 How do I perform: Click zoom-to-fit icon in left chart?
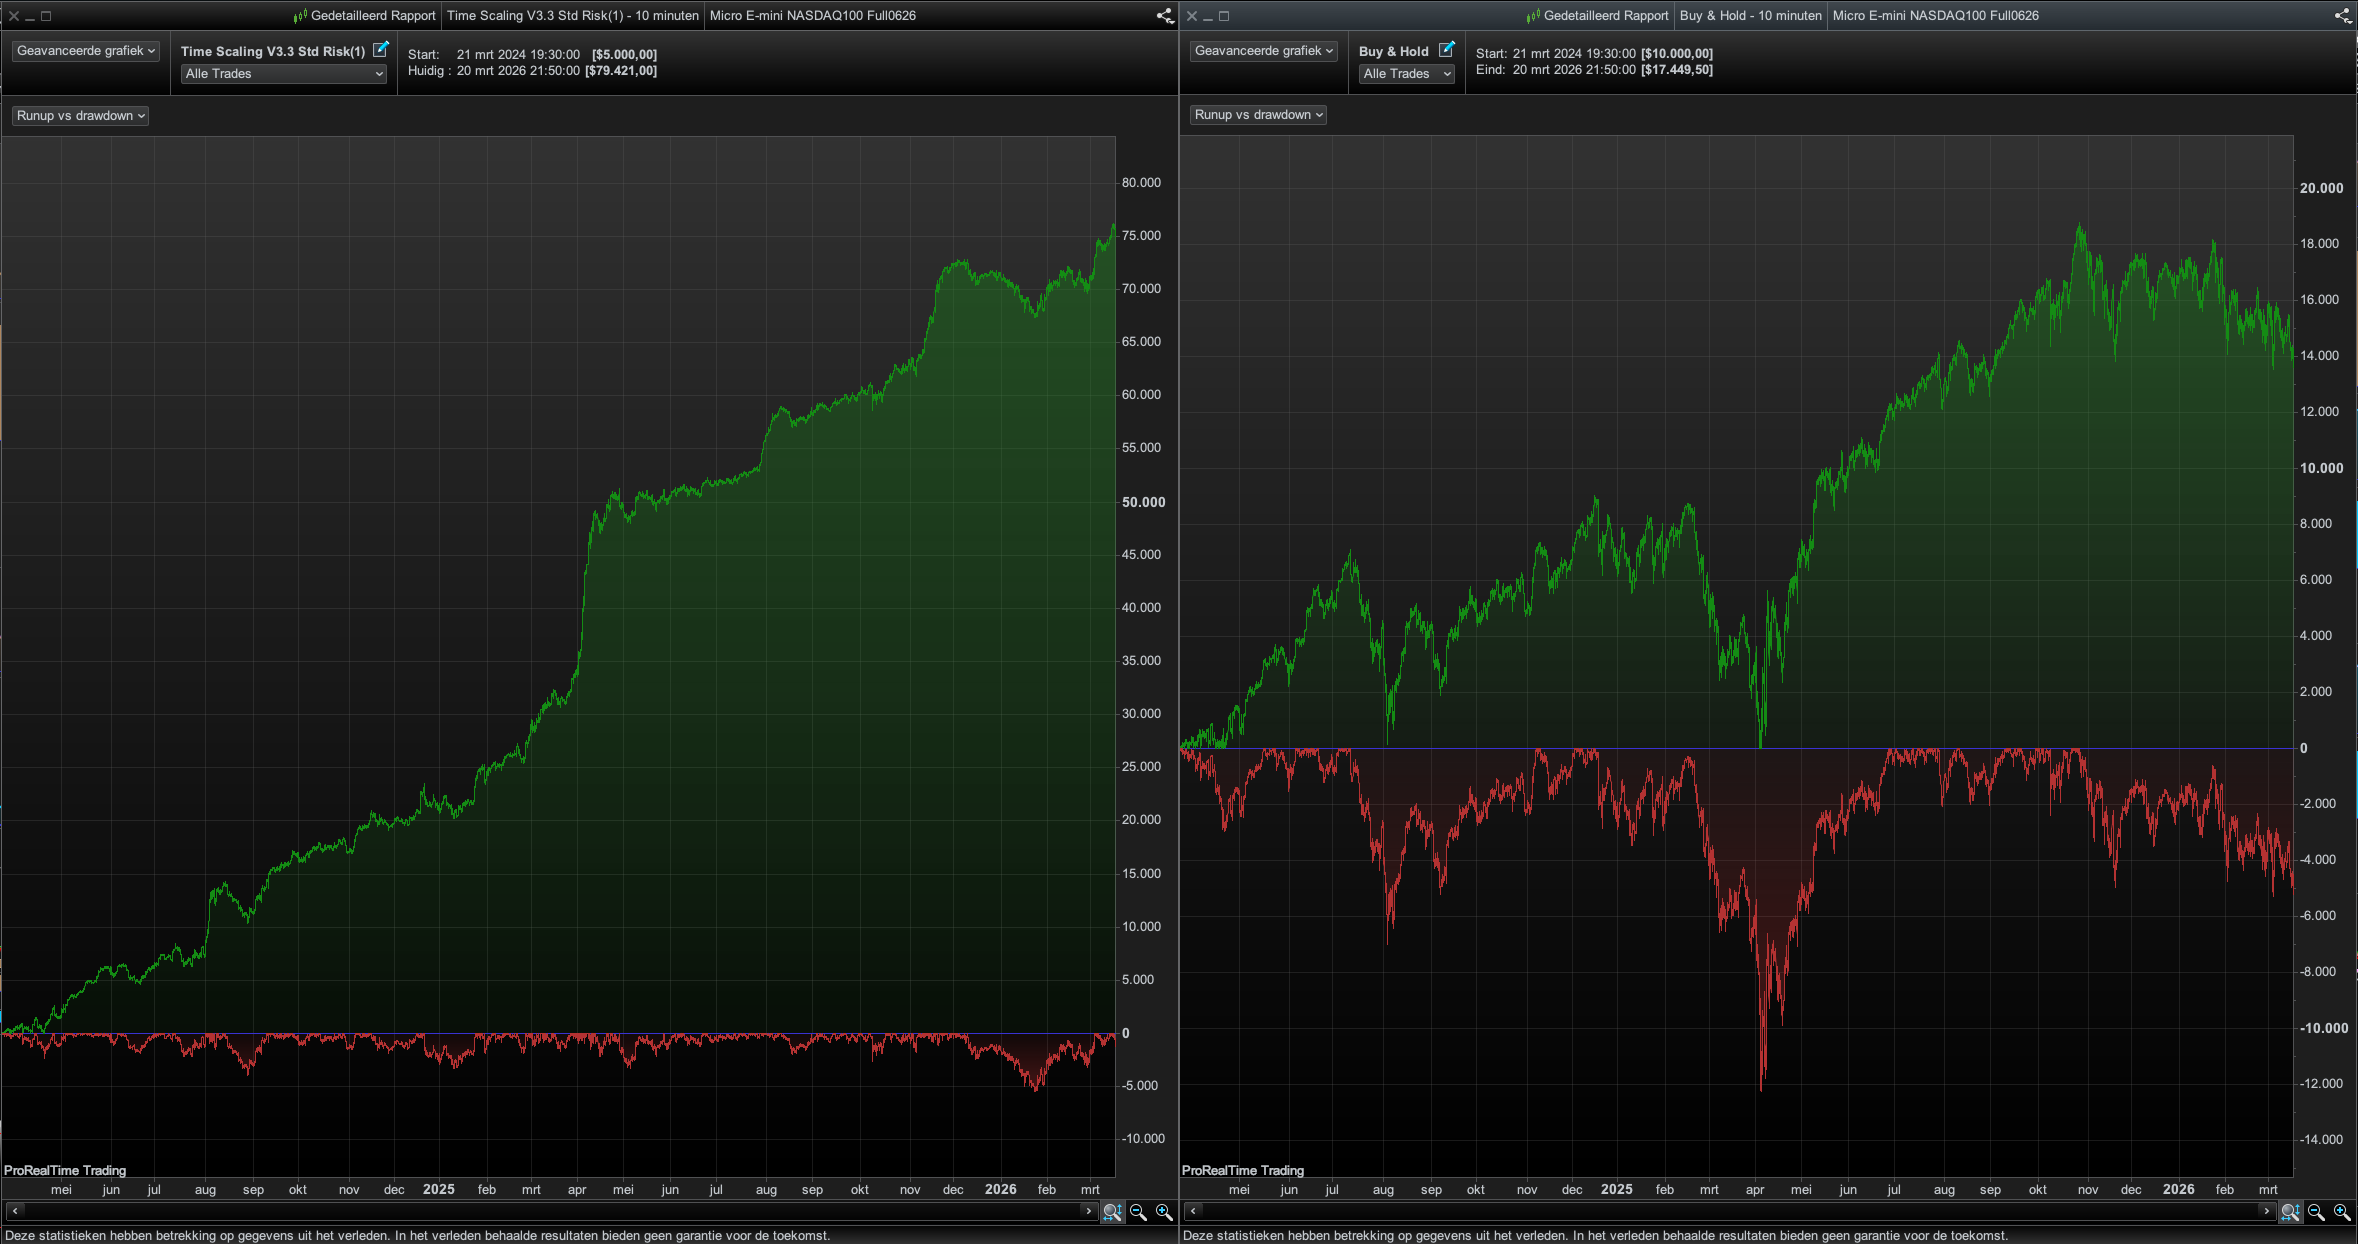pyautogui.click(x=1111, y=1212)
